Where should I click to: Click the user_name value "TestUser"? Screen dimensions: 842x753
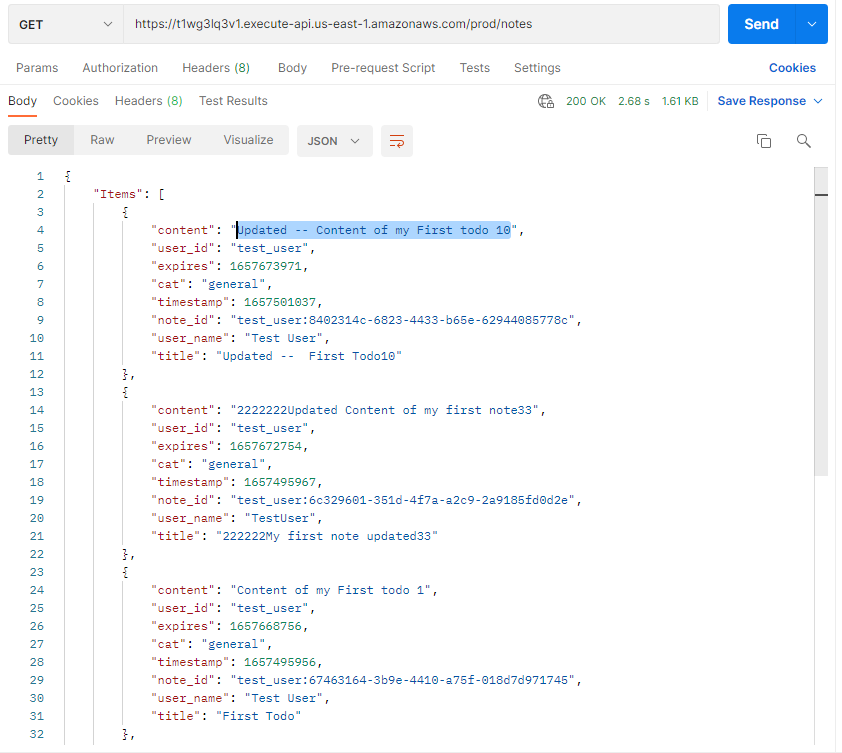(280, 518)
